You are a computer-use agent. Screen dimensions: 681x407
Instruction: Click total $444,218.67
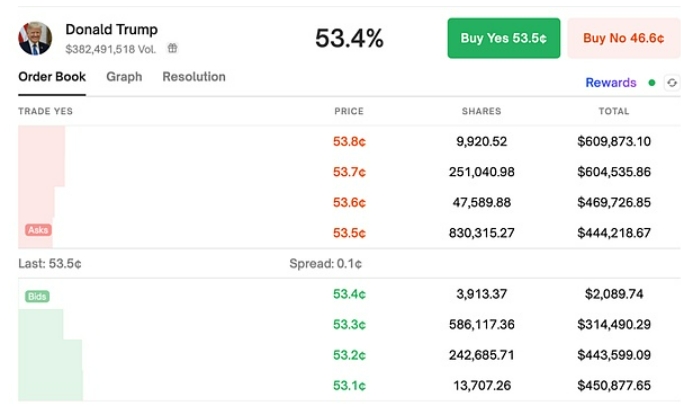click(614, 233)
